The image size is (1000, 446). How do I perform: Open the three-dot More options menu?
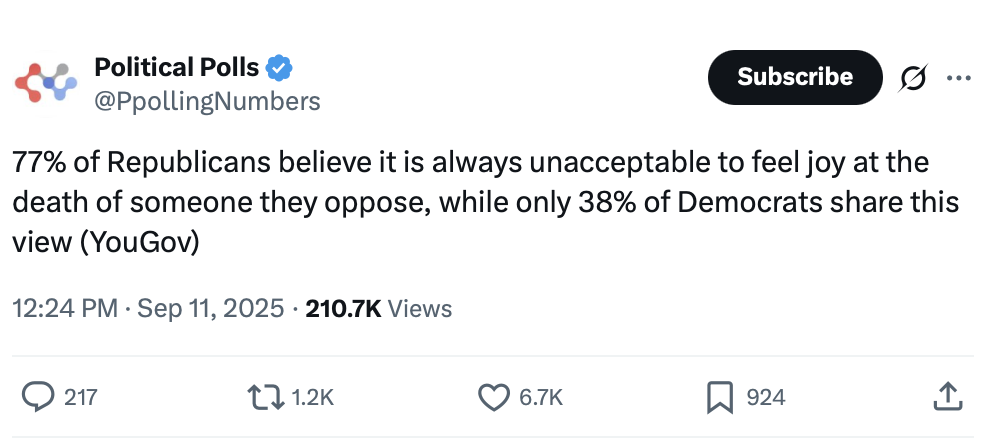(958, 77)
